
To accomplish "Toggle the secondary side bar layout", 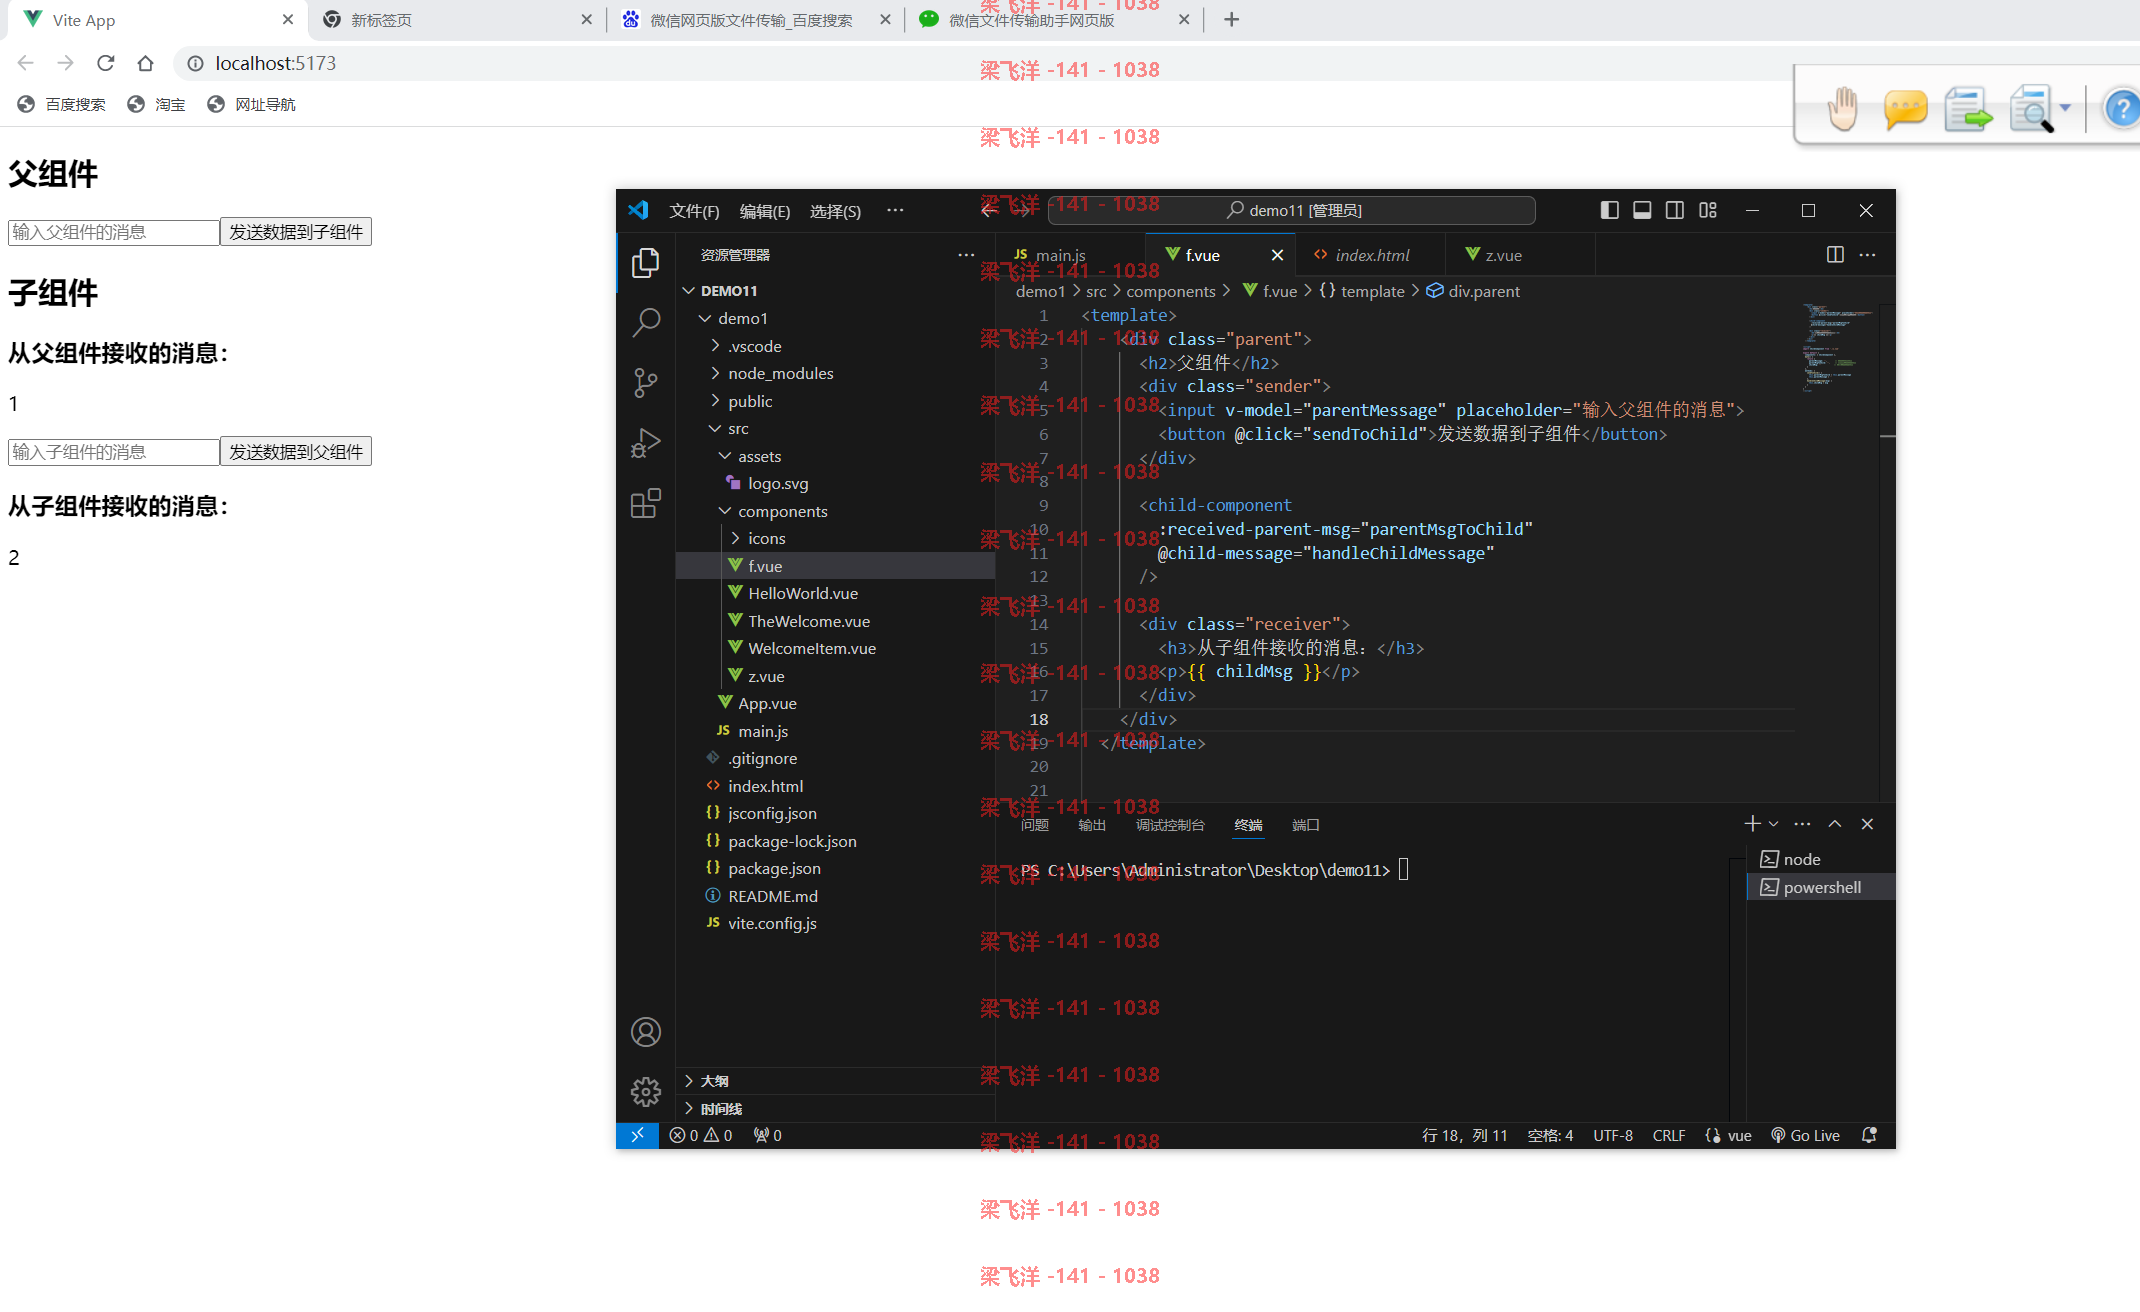I will (x=1675, y=210).
